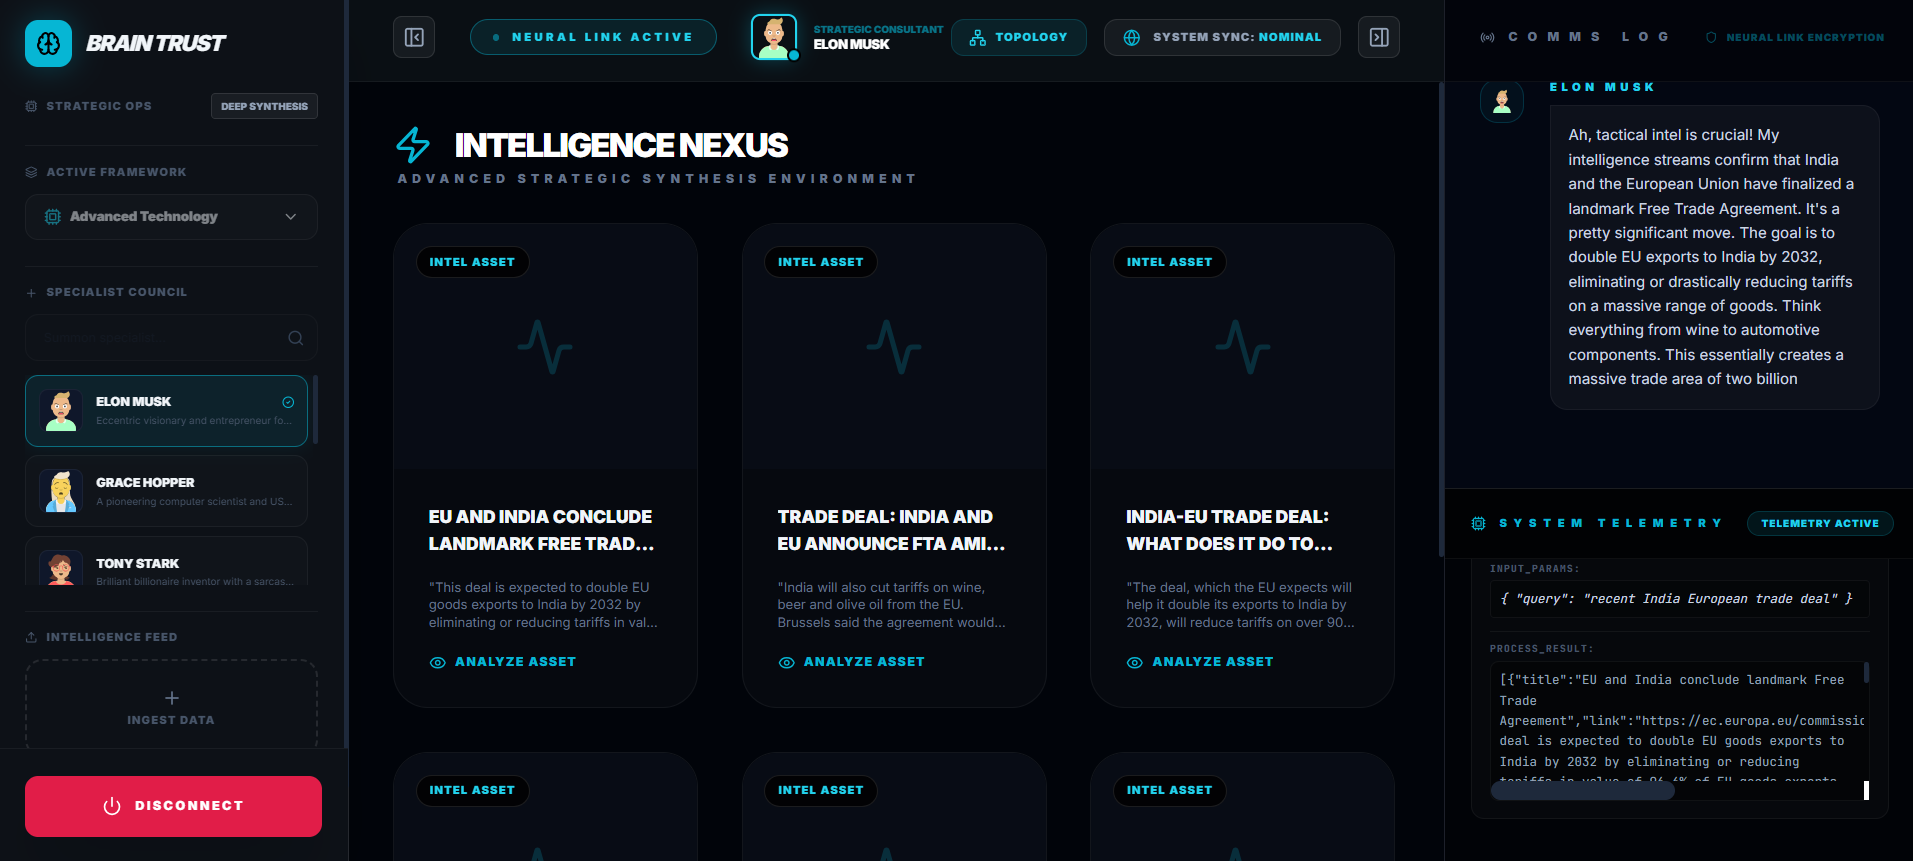Click the specialist search magnifier icon
Screen dimensions: 1913x861
click(295, 338)
